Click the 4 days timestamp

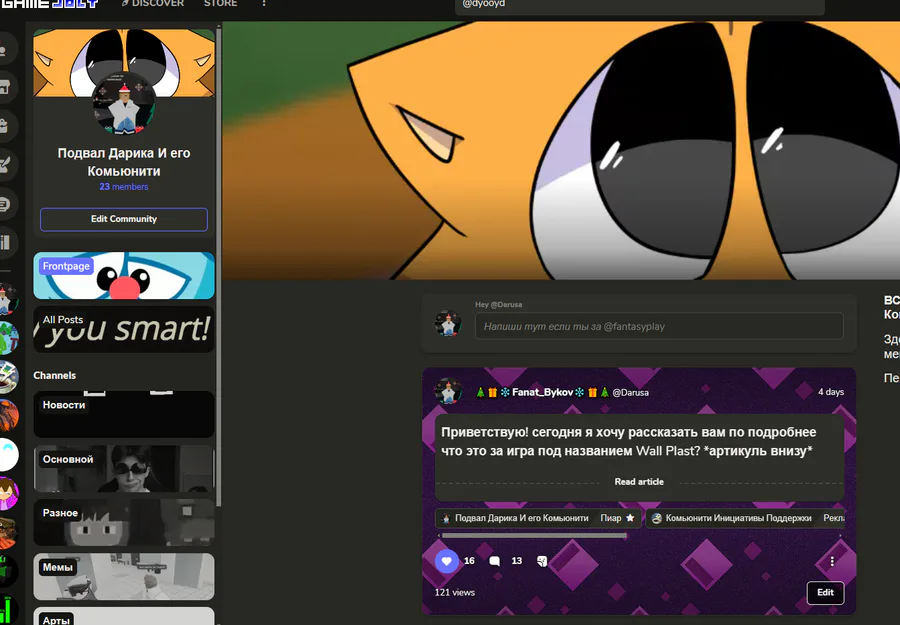coord(831,392)
